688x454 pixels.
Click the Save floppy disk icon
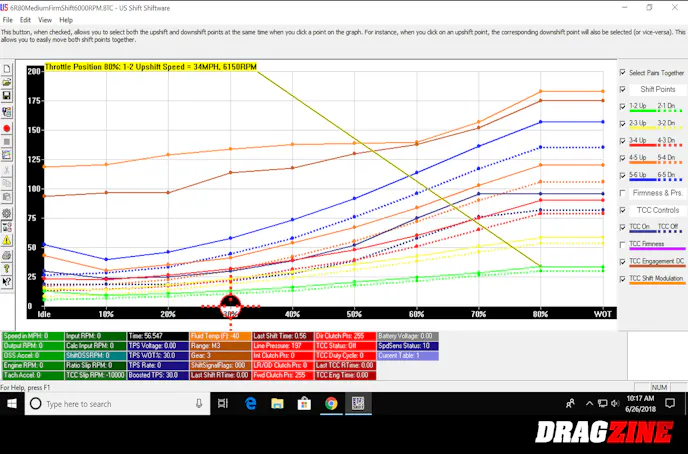[7, 96]
